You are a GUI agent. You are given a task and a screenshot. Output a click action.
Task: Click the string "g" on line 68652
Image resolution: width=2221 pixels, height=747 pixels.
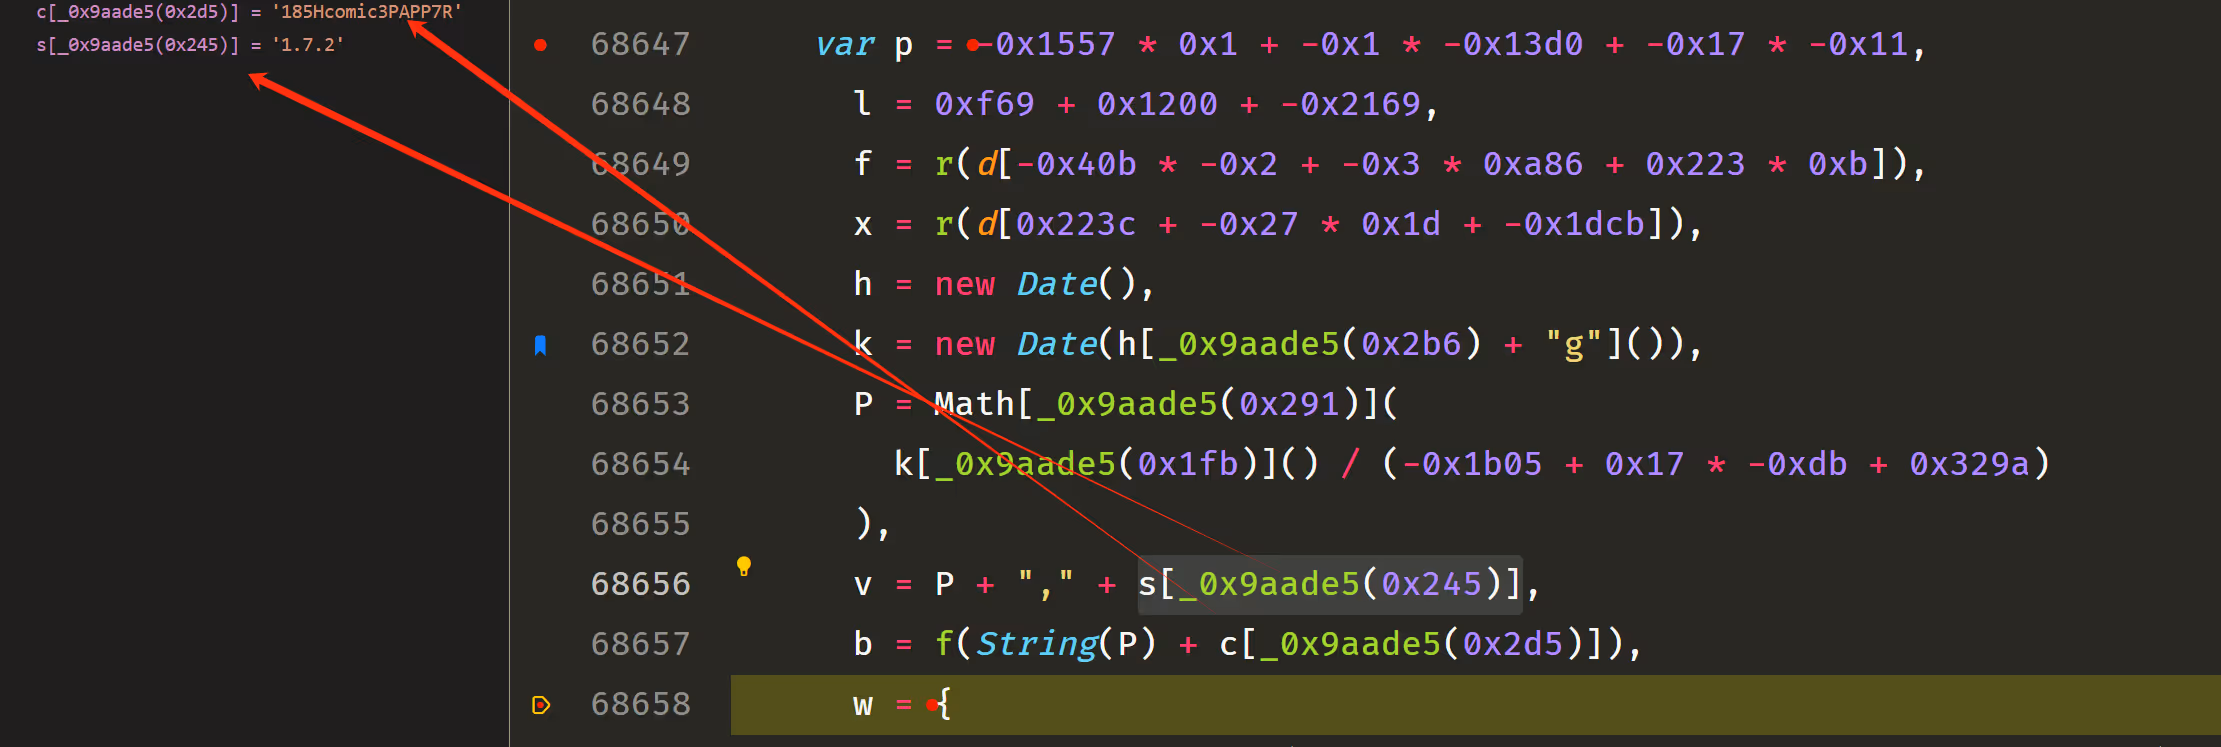coord(1574,344)
